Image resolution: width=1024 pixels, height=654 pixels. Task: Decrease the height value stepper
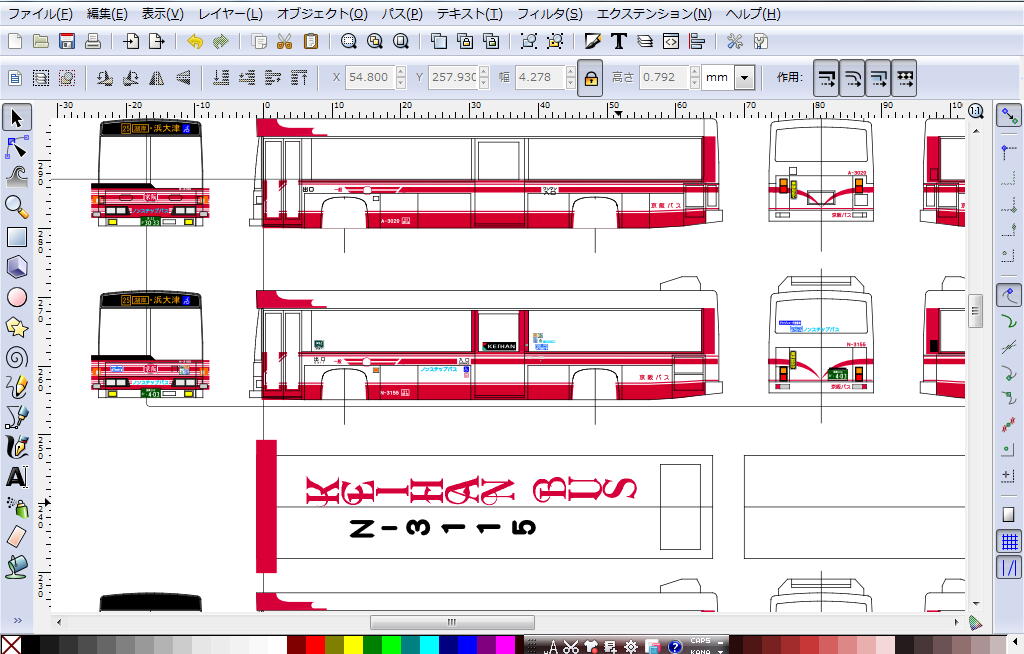coord(694,83)
